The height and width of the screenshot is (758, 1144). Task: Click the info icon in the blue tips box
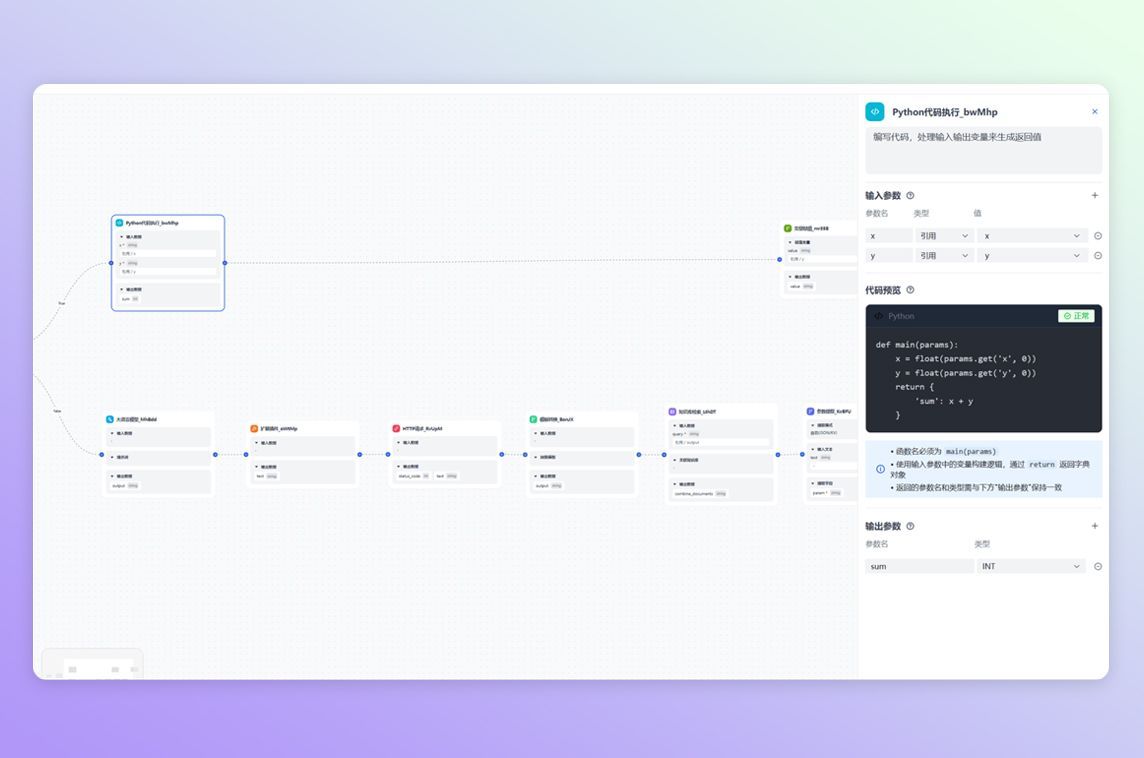880,469
